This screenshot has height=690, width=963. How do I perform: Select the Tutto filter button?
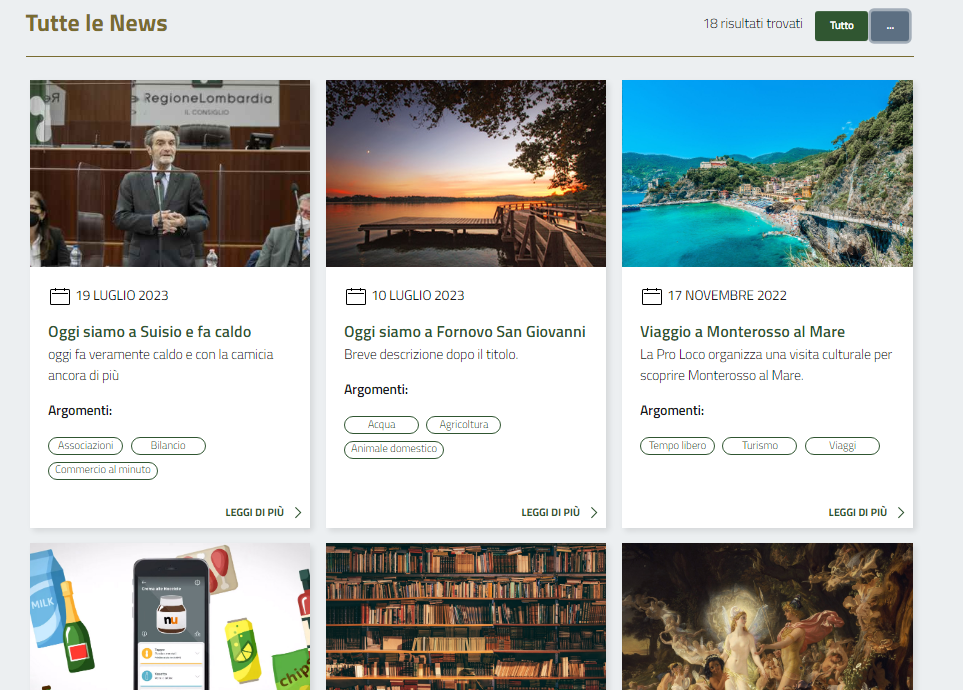pyautogui.click(x=841, y=26)
